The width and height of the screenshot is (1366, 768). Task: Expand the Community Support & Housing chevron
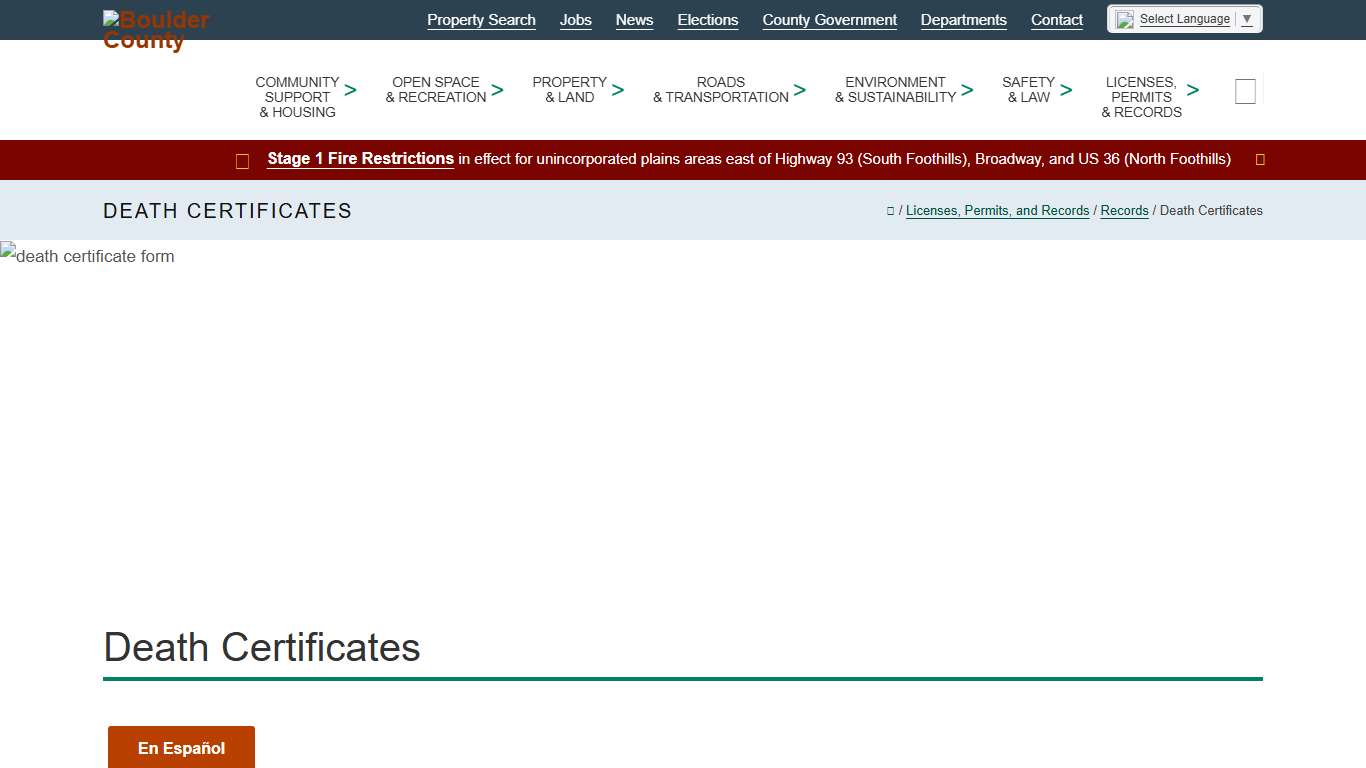pyautogui.click(x=350, y=90)
